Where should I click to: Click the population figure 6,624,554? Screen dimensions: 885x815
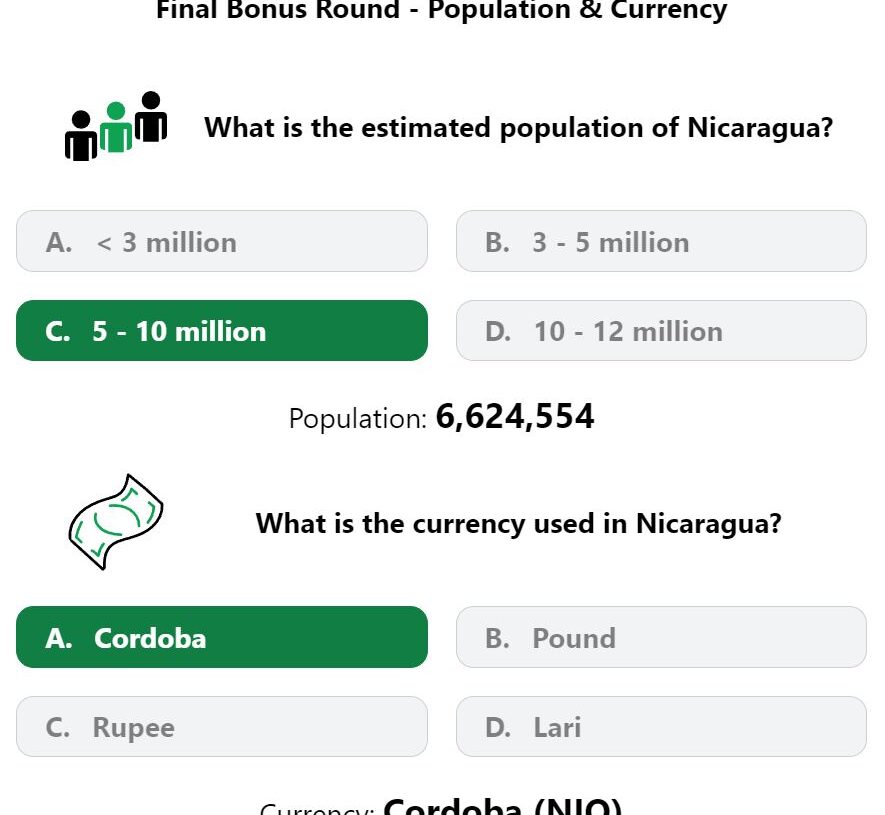(x=515, y=417)
